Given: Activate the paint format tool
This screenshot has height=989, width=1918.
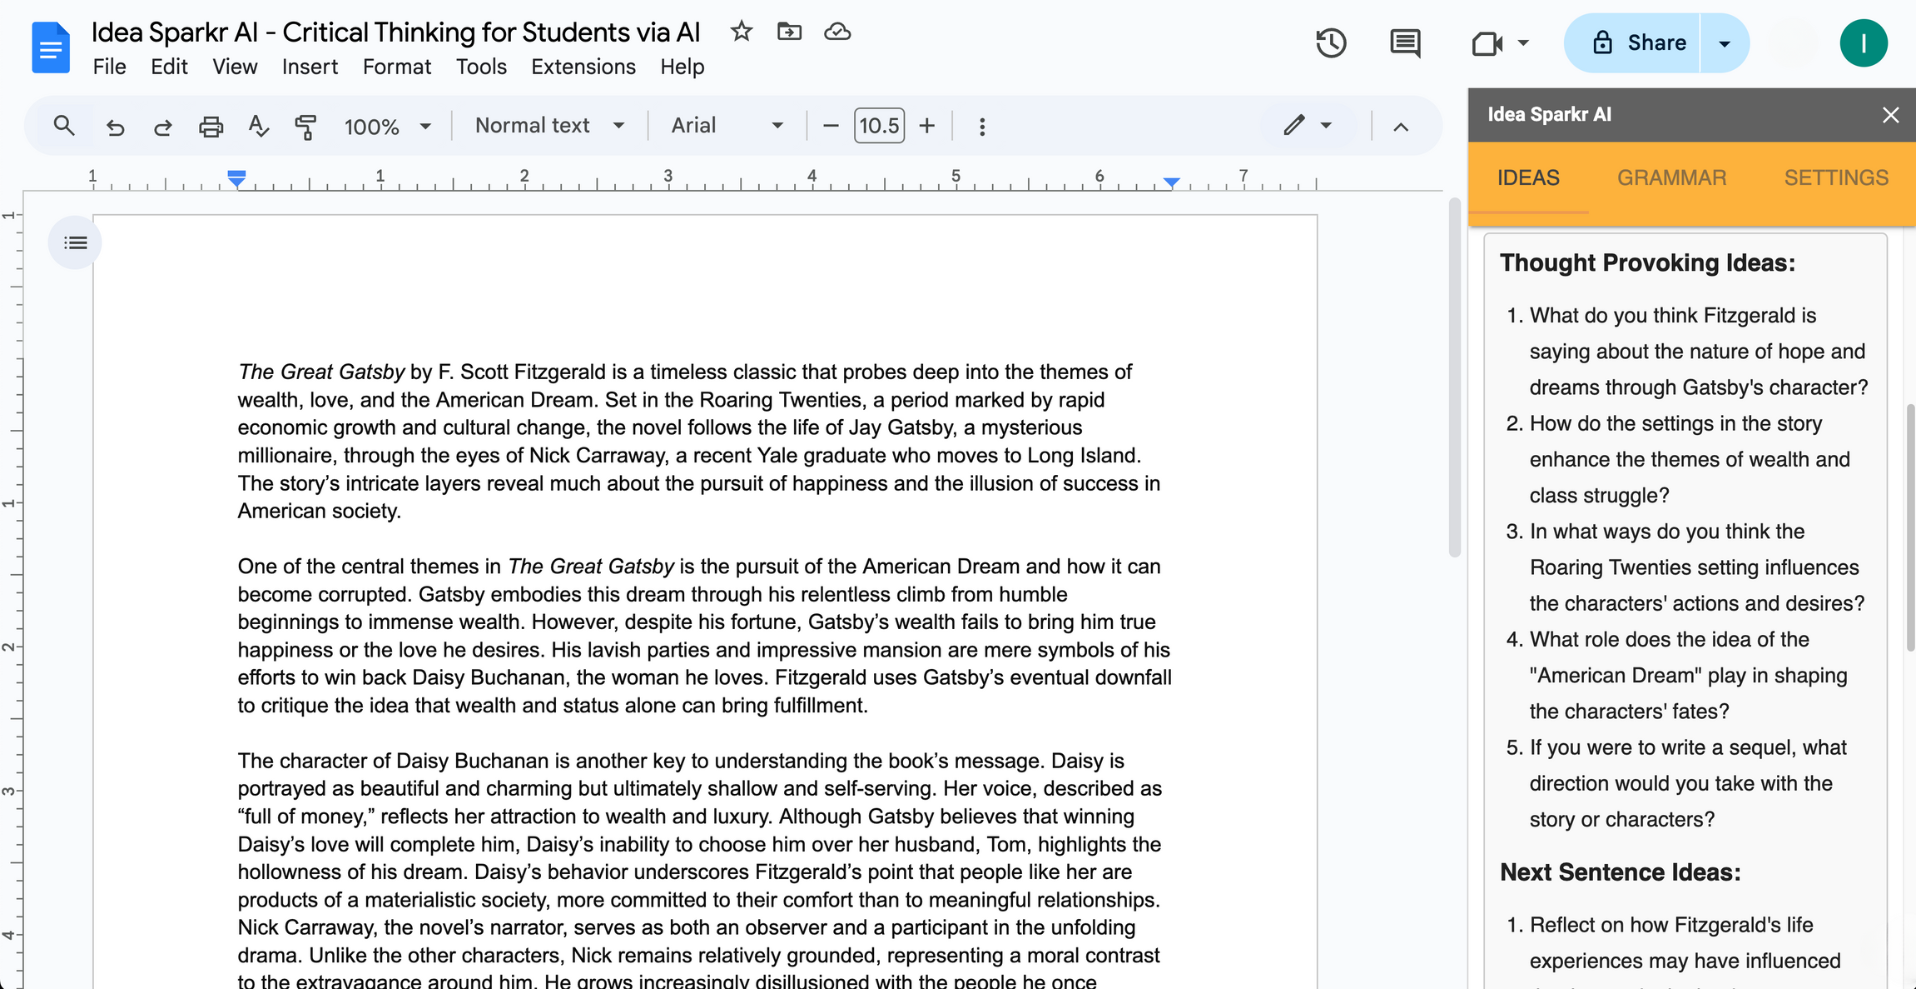Looking at the screenshot, I should [x=306, y=126].
